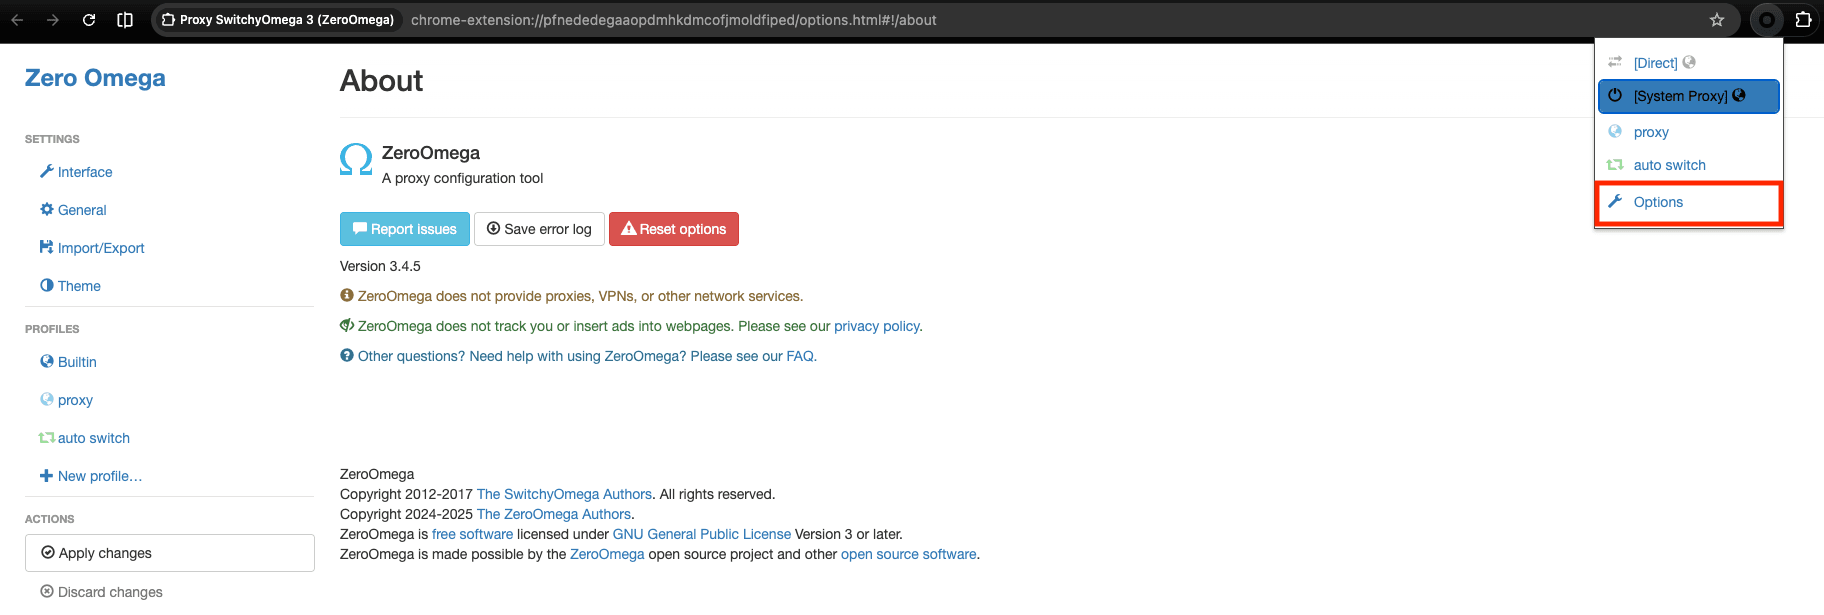Click the wrench icon beside Options in popup
The height and width of the screenshot is (615, 1824).
[1615, 201]
